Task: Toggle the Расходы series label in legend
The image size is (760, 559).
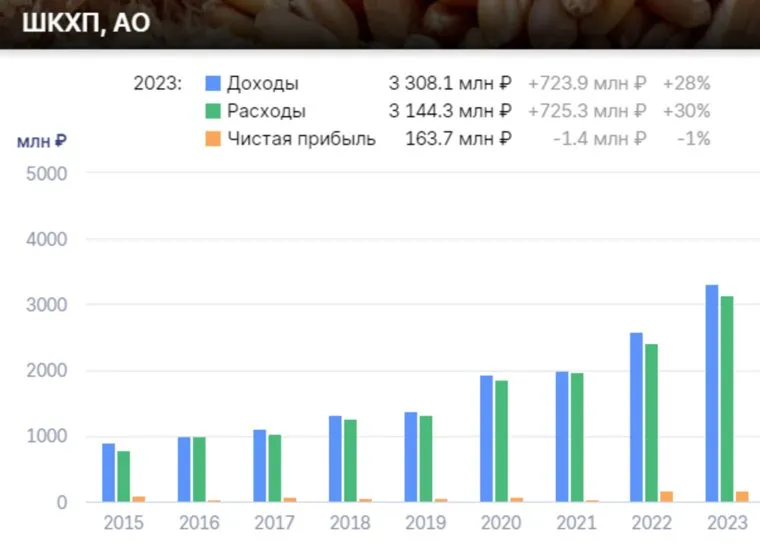Action: [x=266, y=112]
